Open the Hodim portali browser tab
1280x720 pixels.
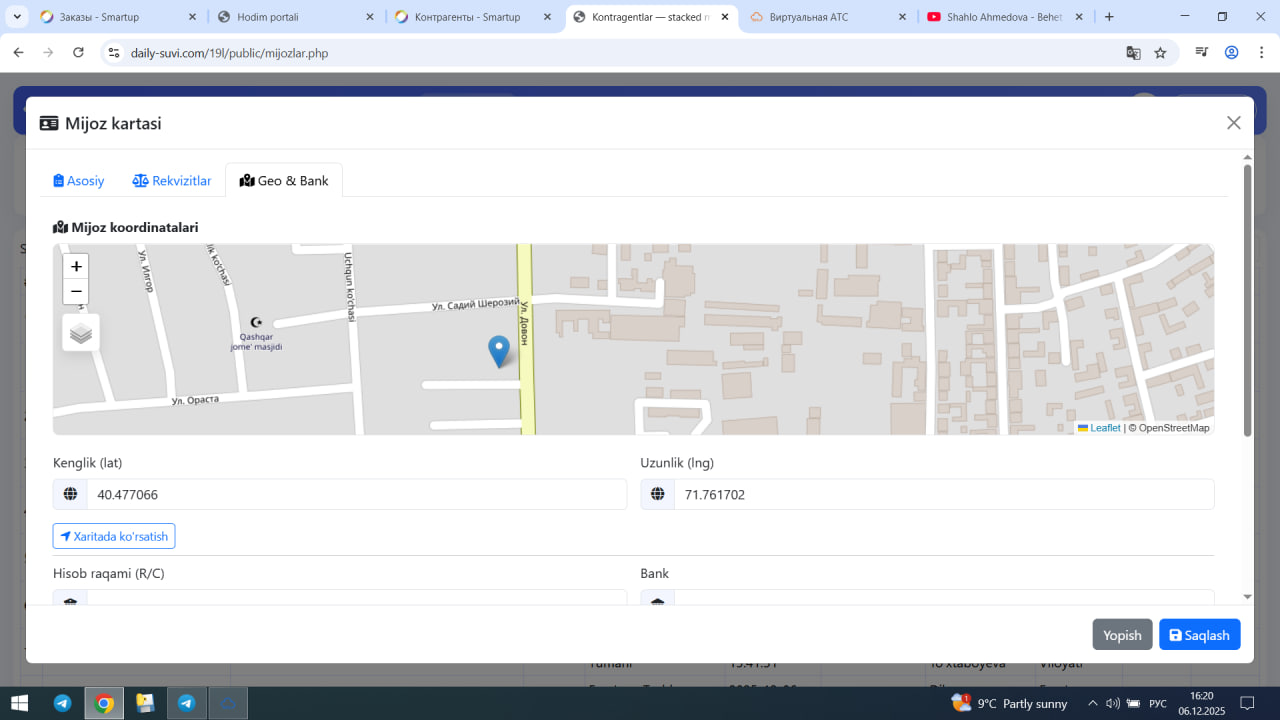[288, 17]
